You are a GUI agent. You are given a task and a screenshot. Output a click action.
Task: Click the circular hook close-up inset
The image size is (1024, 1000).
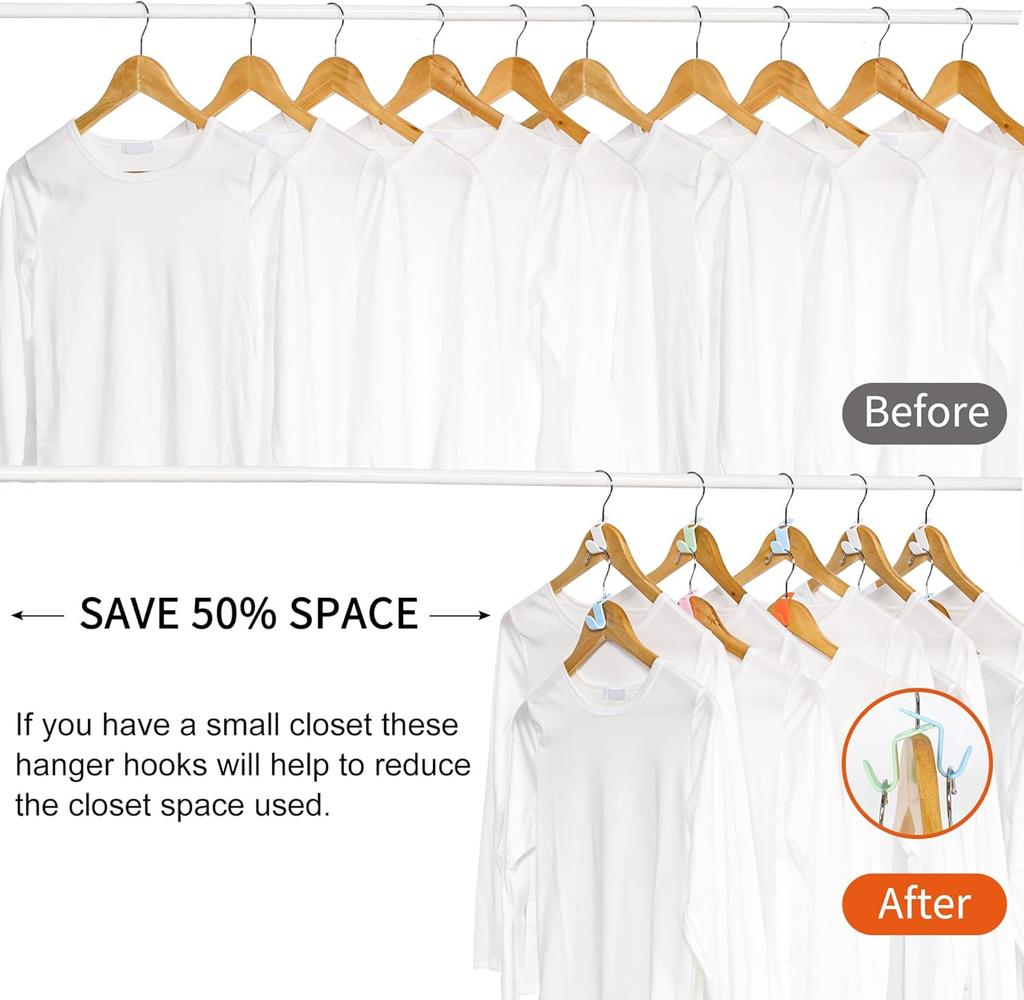pyautogui.click(x=917, y=764)
